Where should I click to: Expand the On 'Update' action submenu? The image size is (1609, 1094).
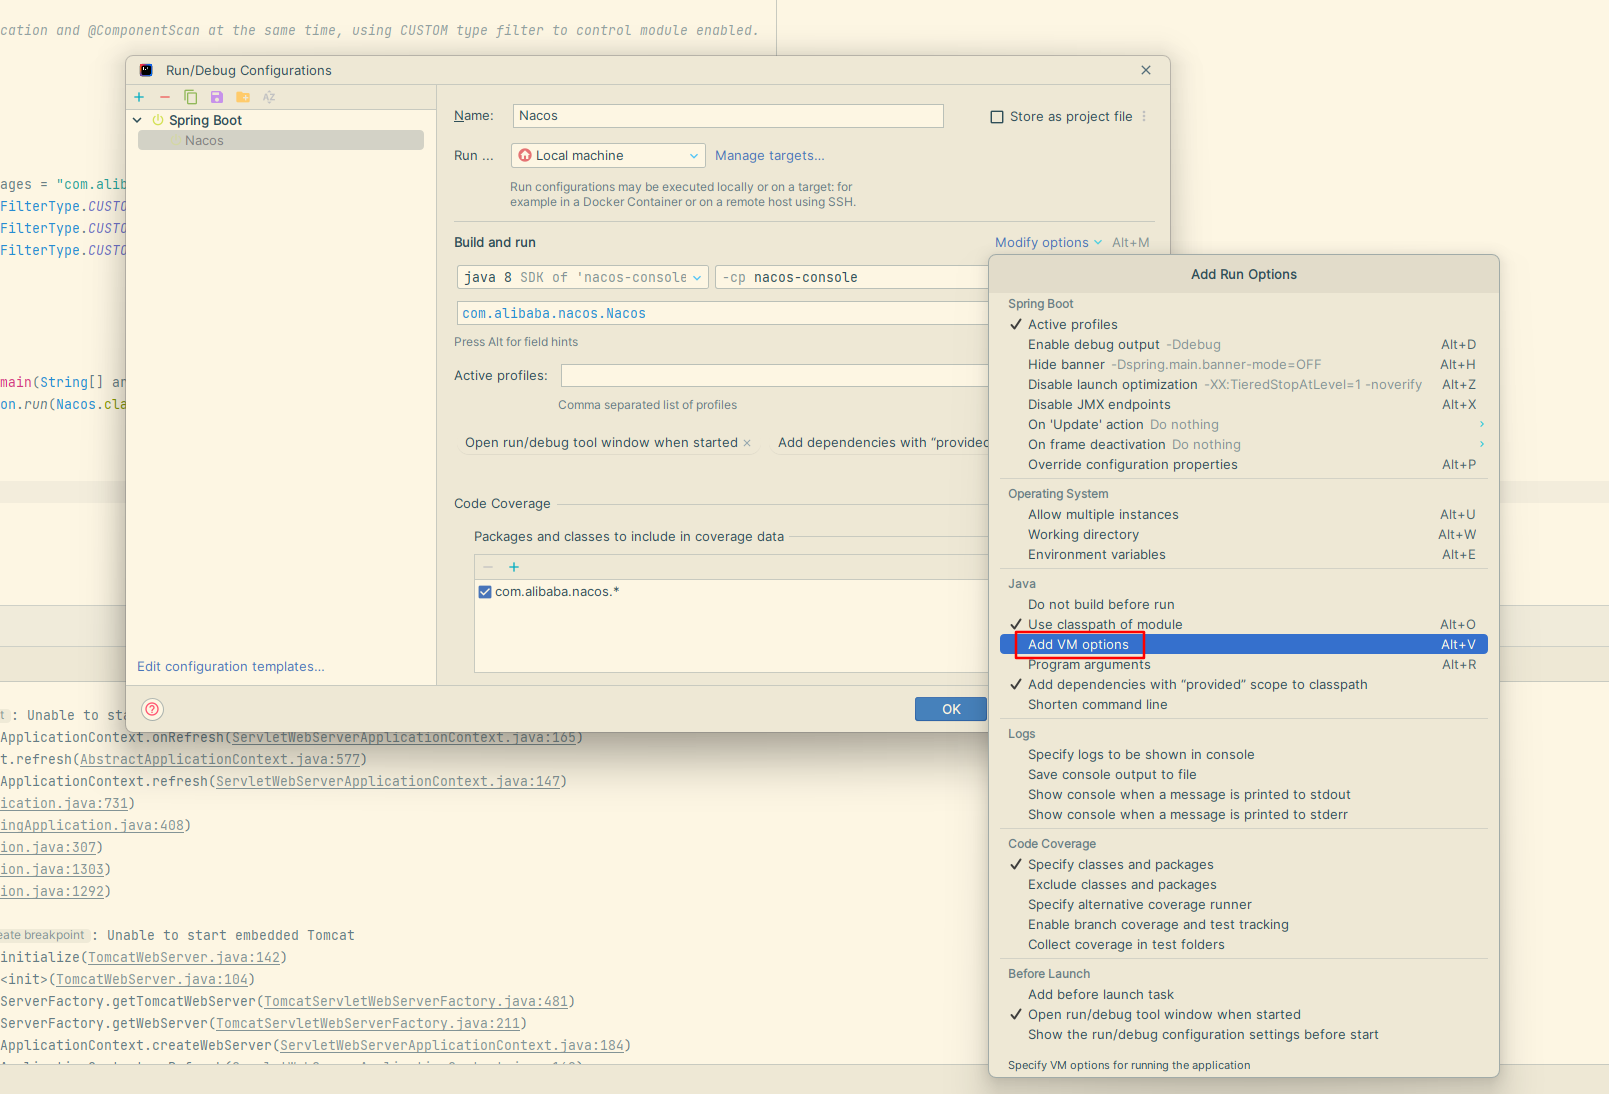pos(1244,424)
